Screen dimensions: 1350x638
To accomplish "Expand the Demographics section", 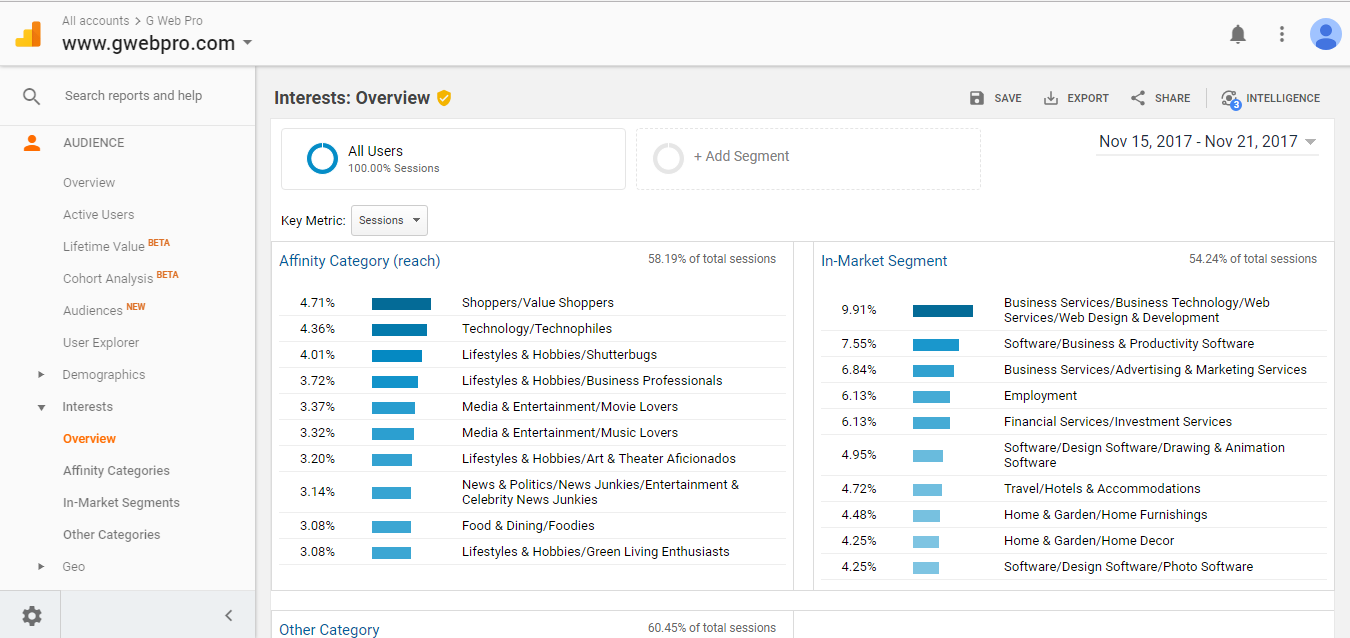I will tap(103, 375).
